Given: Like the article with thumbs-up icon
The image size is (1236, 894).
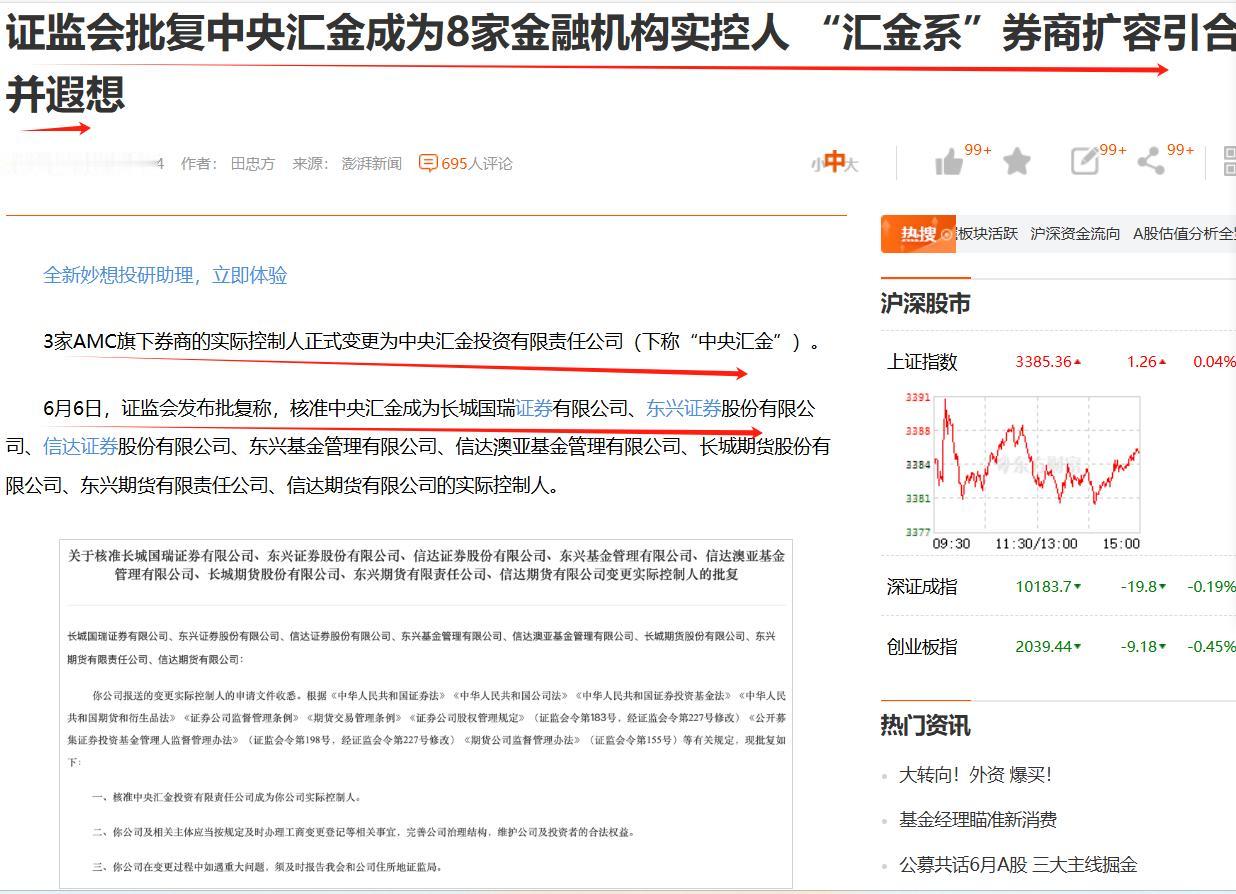Looking at the screenshot, I should [949, 162].
